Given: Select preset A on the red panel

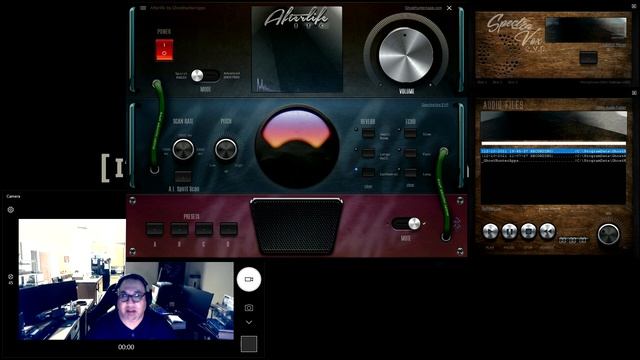Looking at the screenshot, I should (155, 229).
